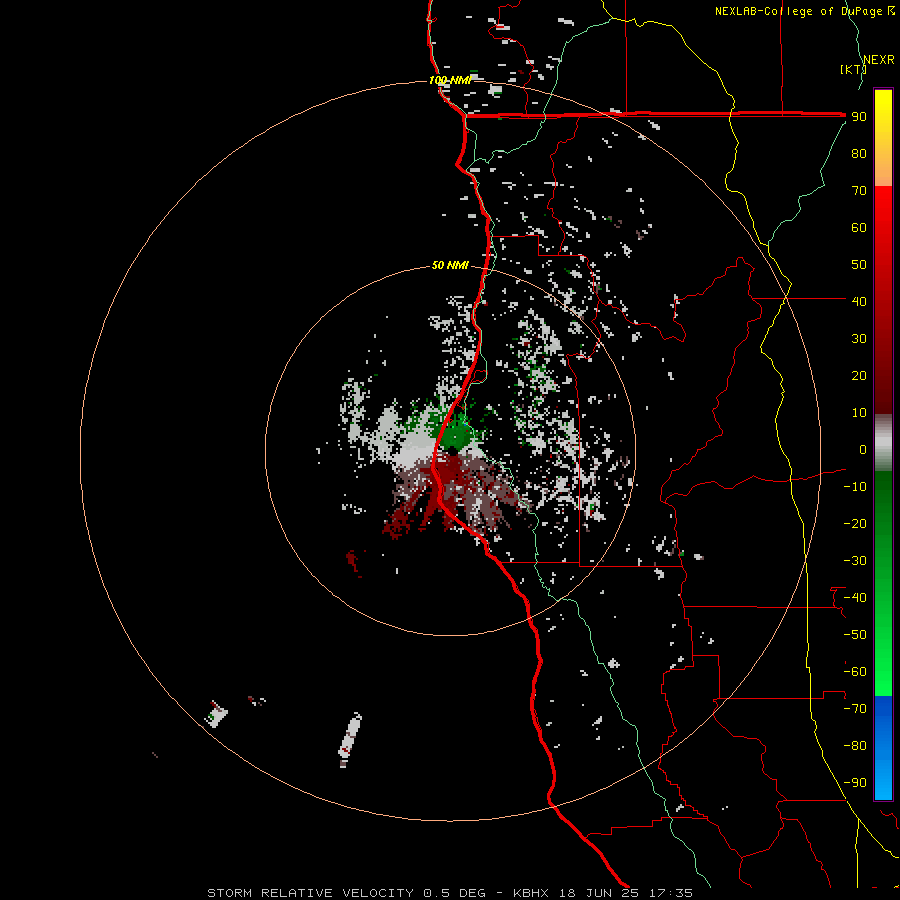
Task: Click the 17:35 timestamp in the caption
Action: point(671,893)
